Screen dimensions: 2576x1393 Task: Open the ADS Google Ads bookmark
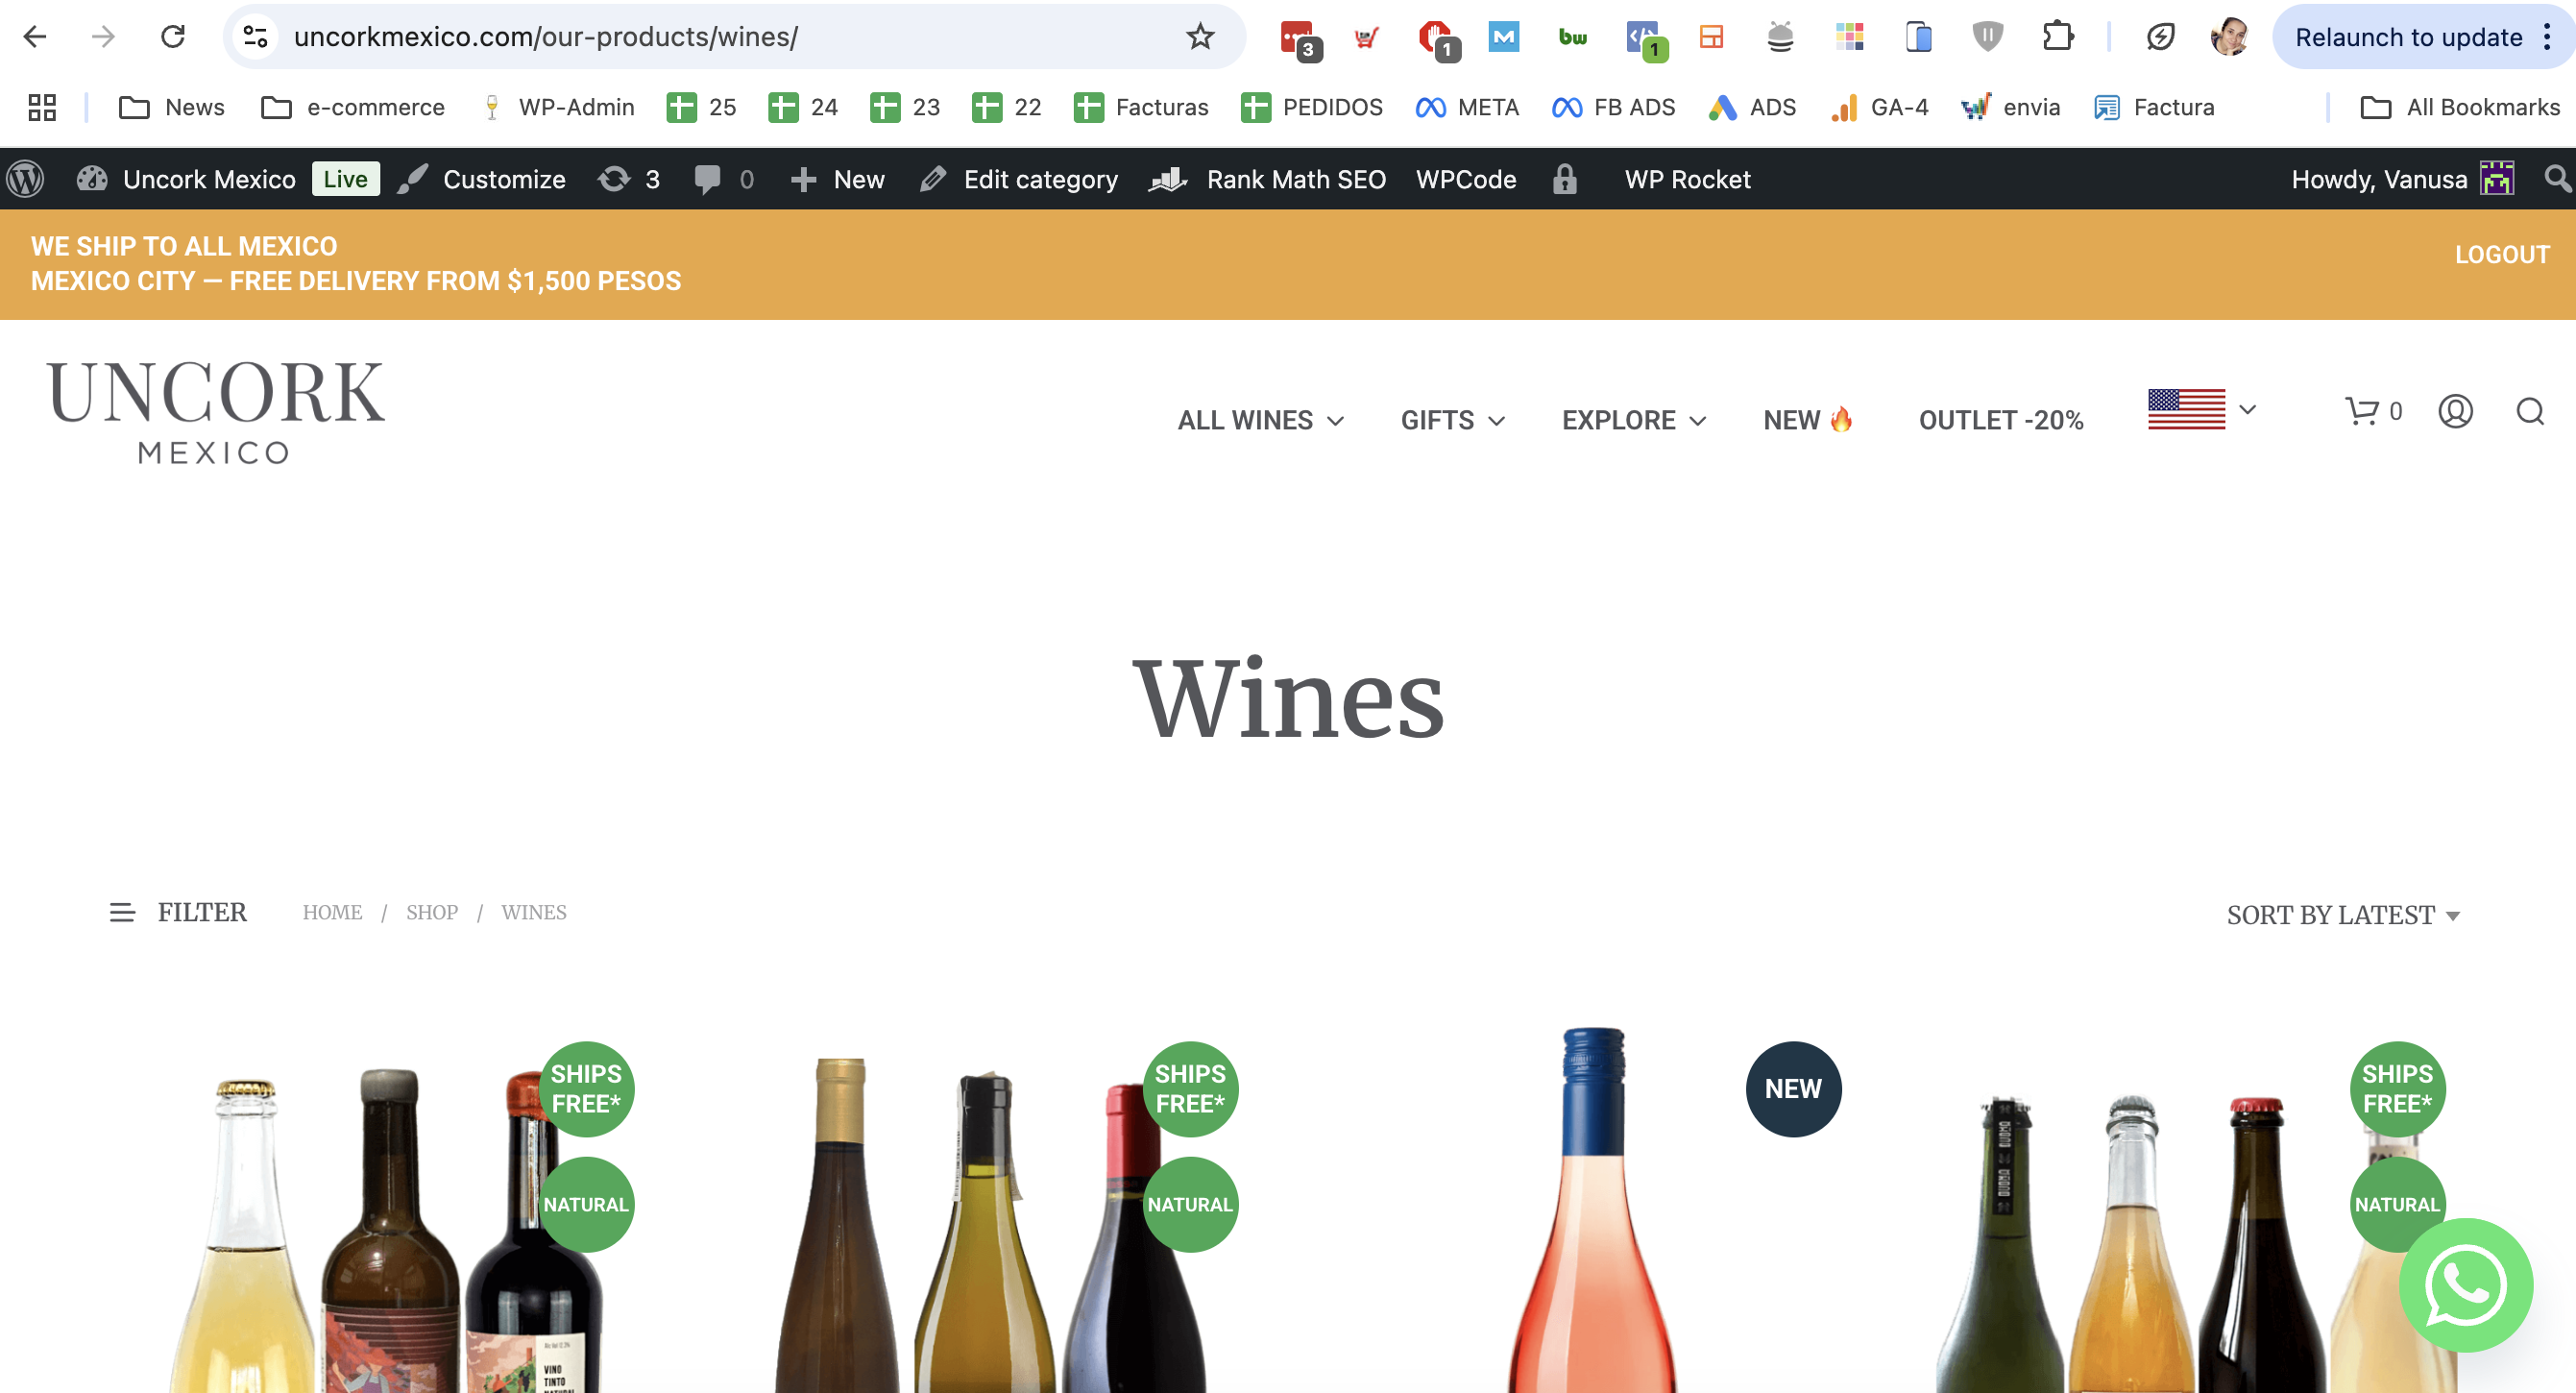[1752, 107]
